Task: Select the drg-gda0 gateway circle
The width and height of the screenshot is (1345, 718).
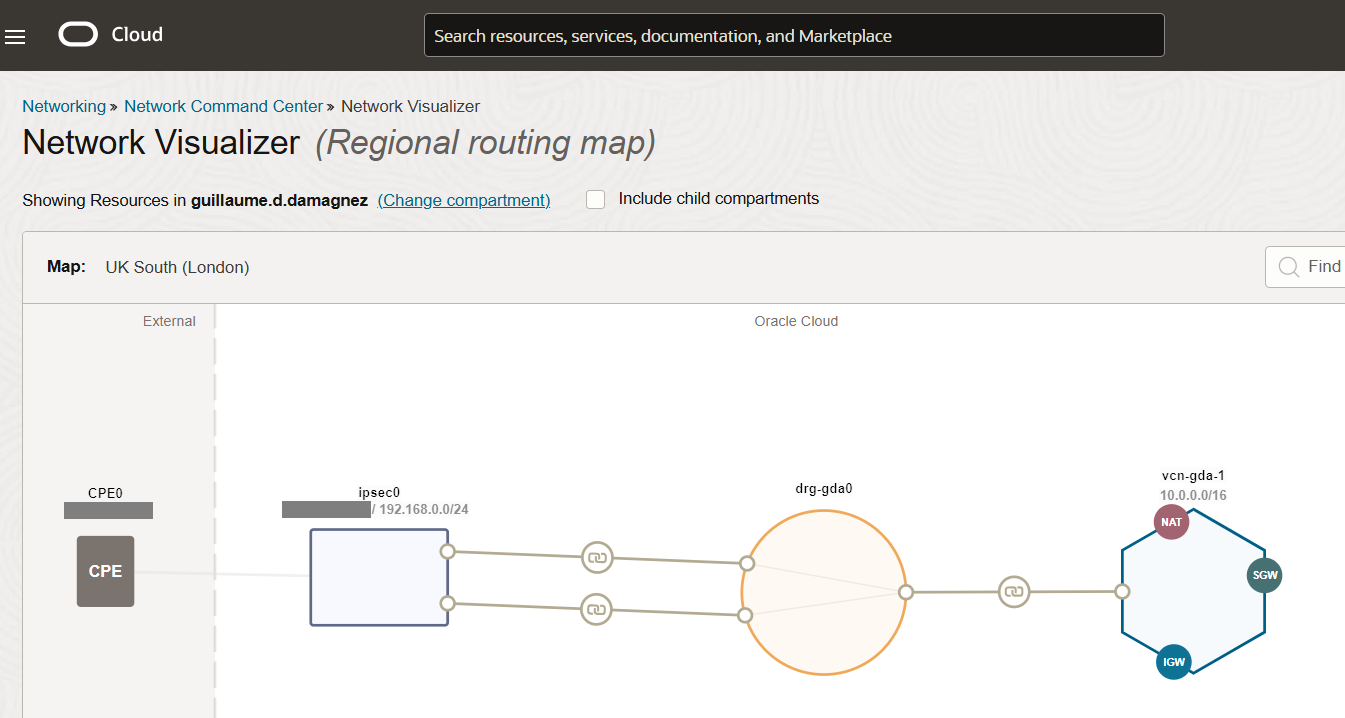Action: coord(823,593)
